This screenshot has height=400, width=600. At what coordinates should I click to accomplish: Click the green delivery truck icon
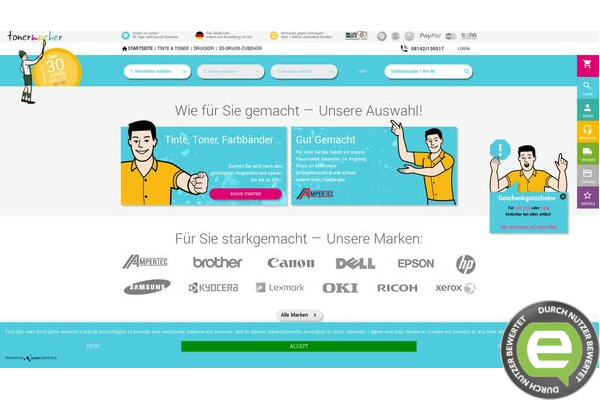587,153
